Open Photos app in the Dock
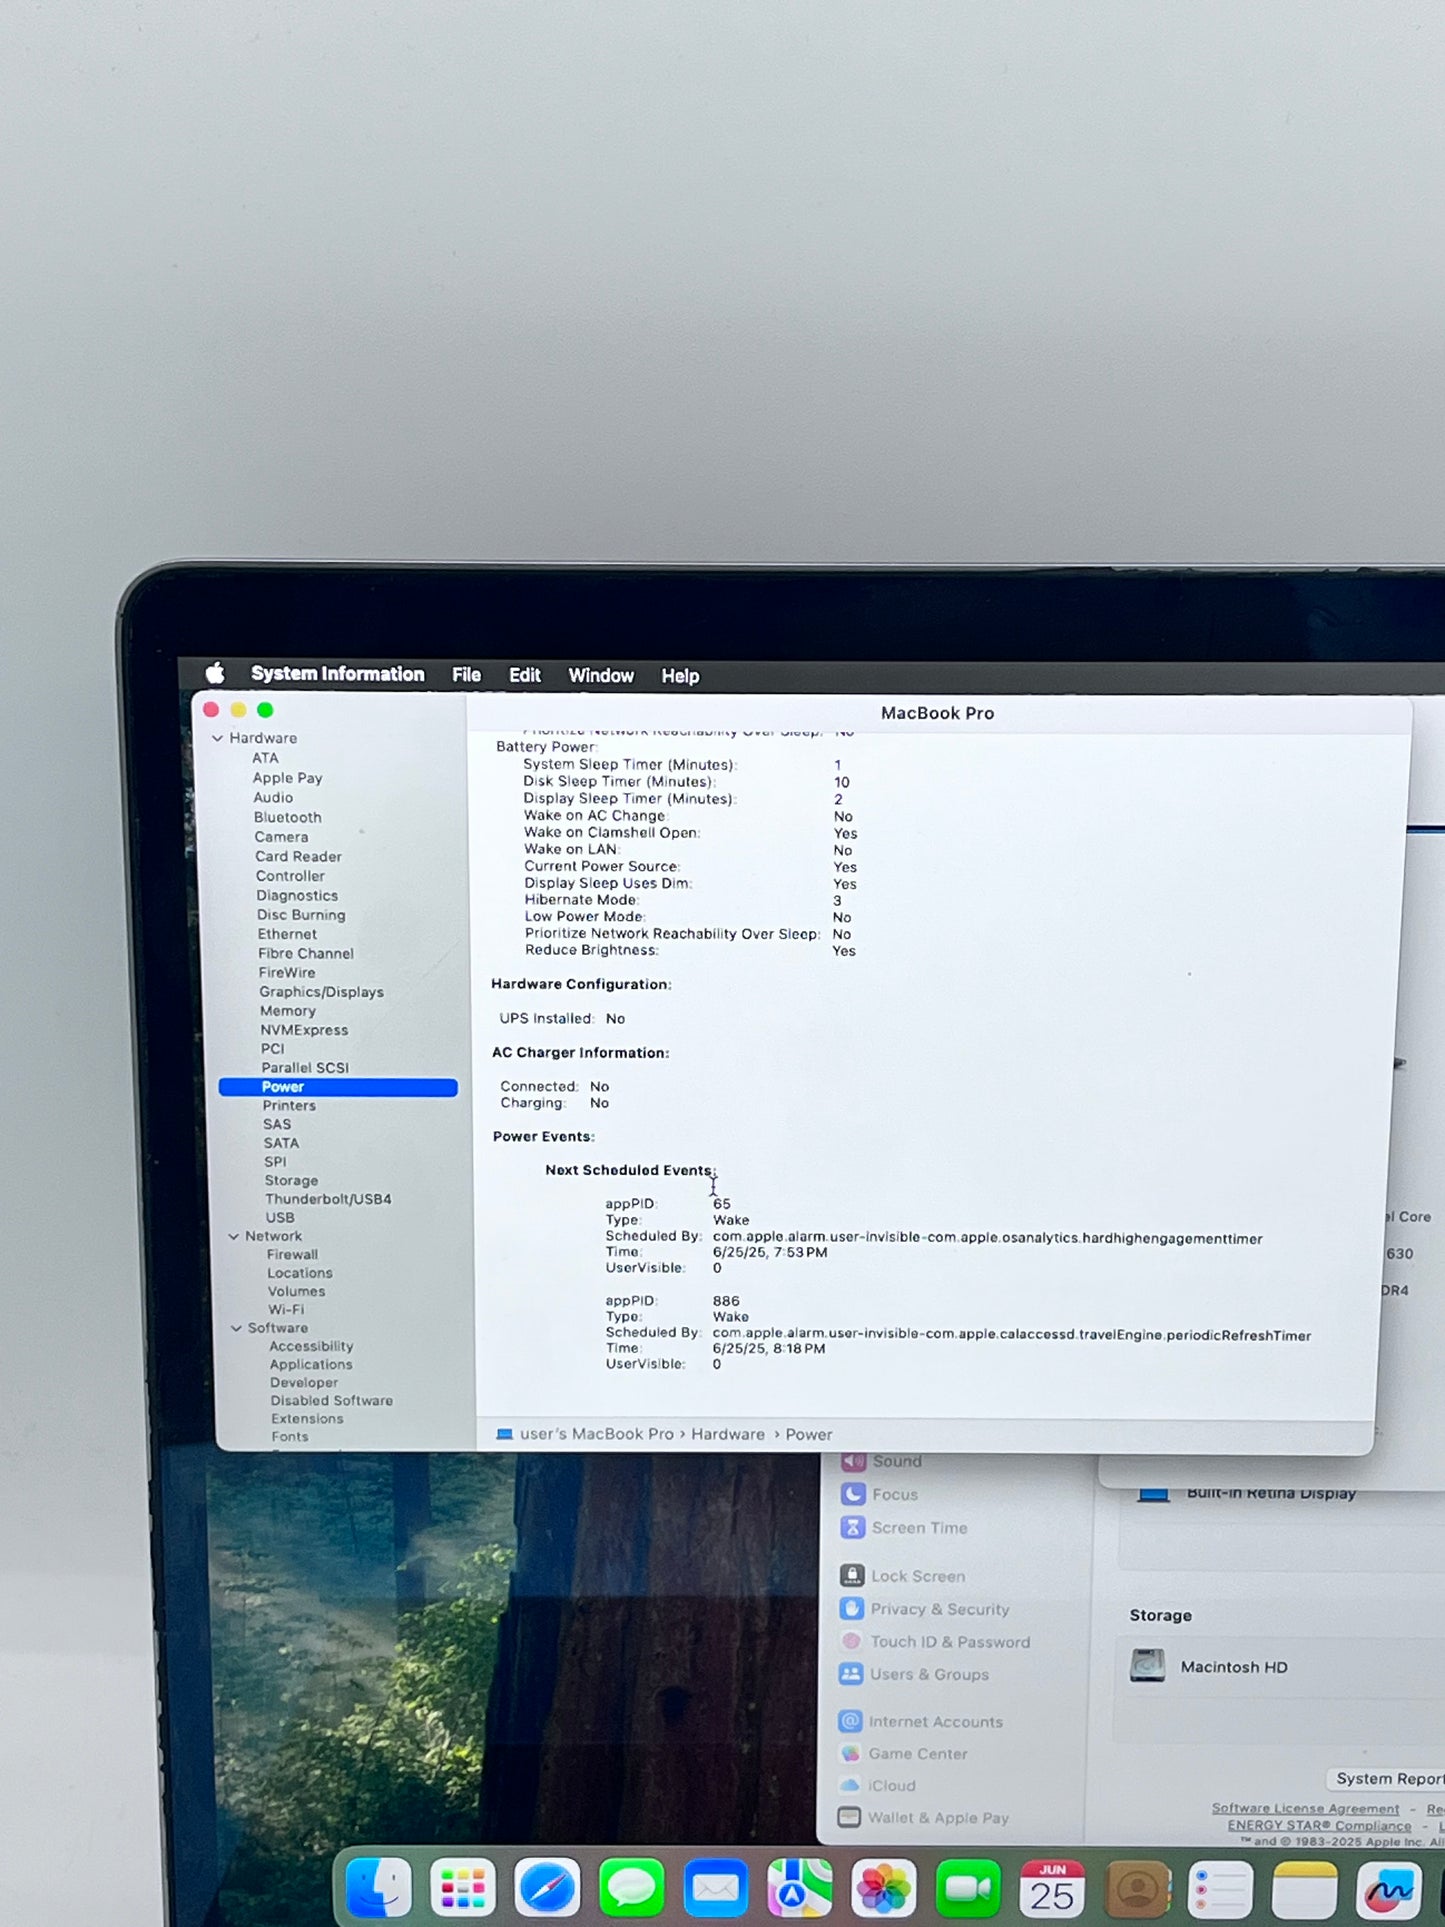Image resolution: width=1445 pixels, height=1927 pixels. pyautogui.click(x=884, y=1889)
